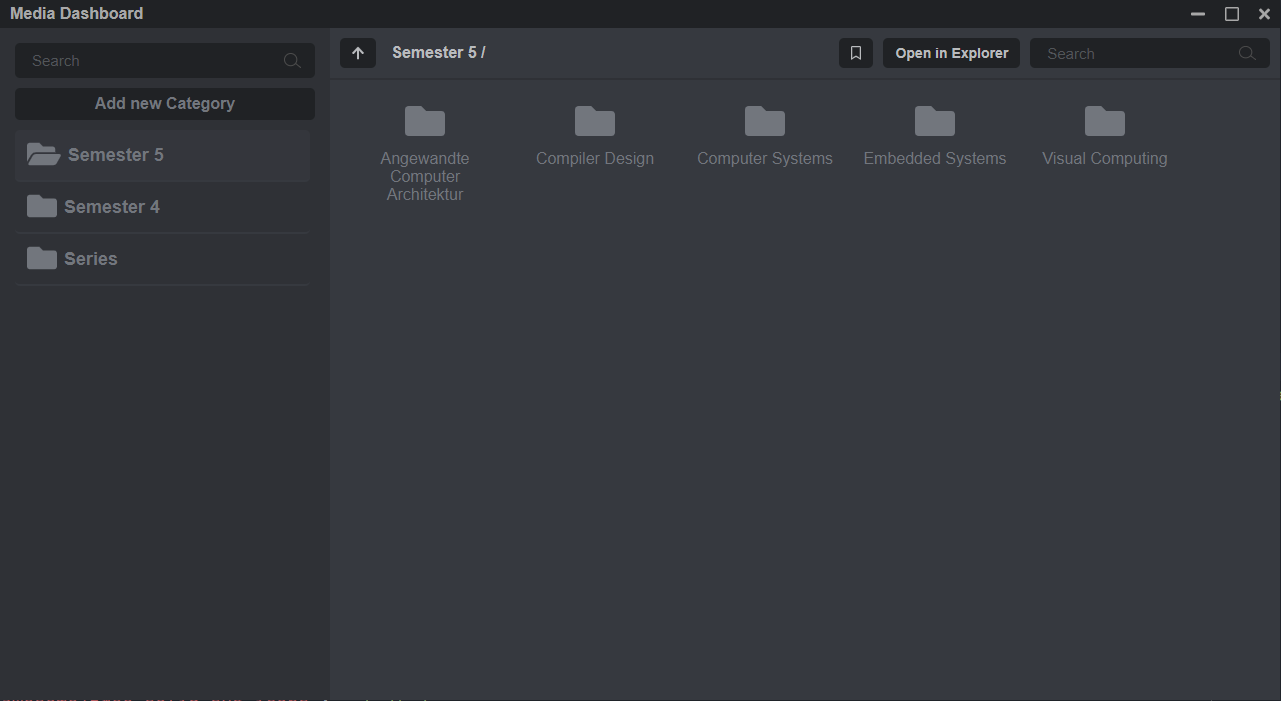Click the sidebar search magnifier icon
This screenshot has width=1281, height=701.
point(292,61)
